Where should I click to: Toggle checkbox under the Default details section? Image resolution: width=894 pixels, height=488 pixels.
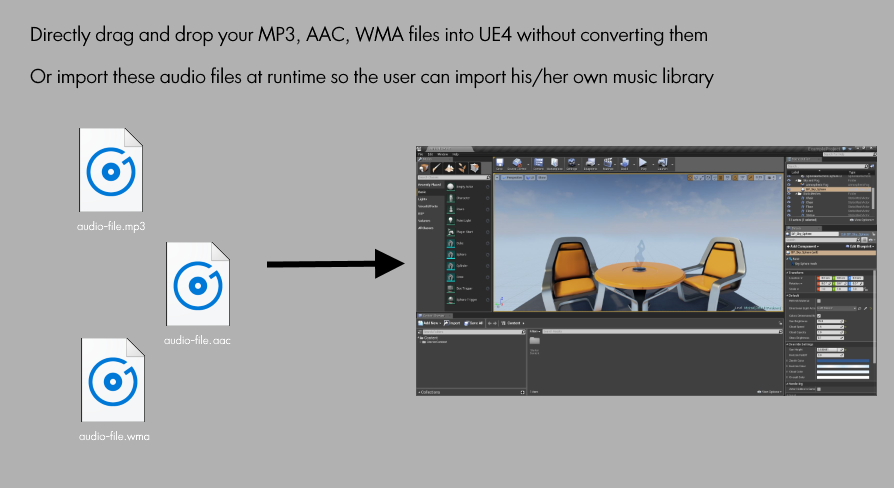[819, 300]
